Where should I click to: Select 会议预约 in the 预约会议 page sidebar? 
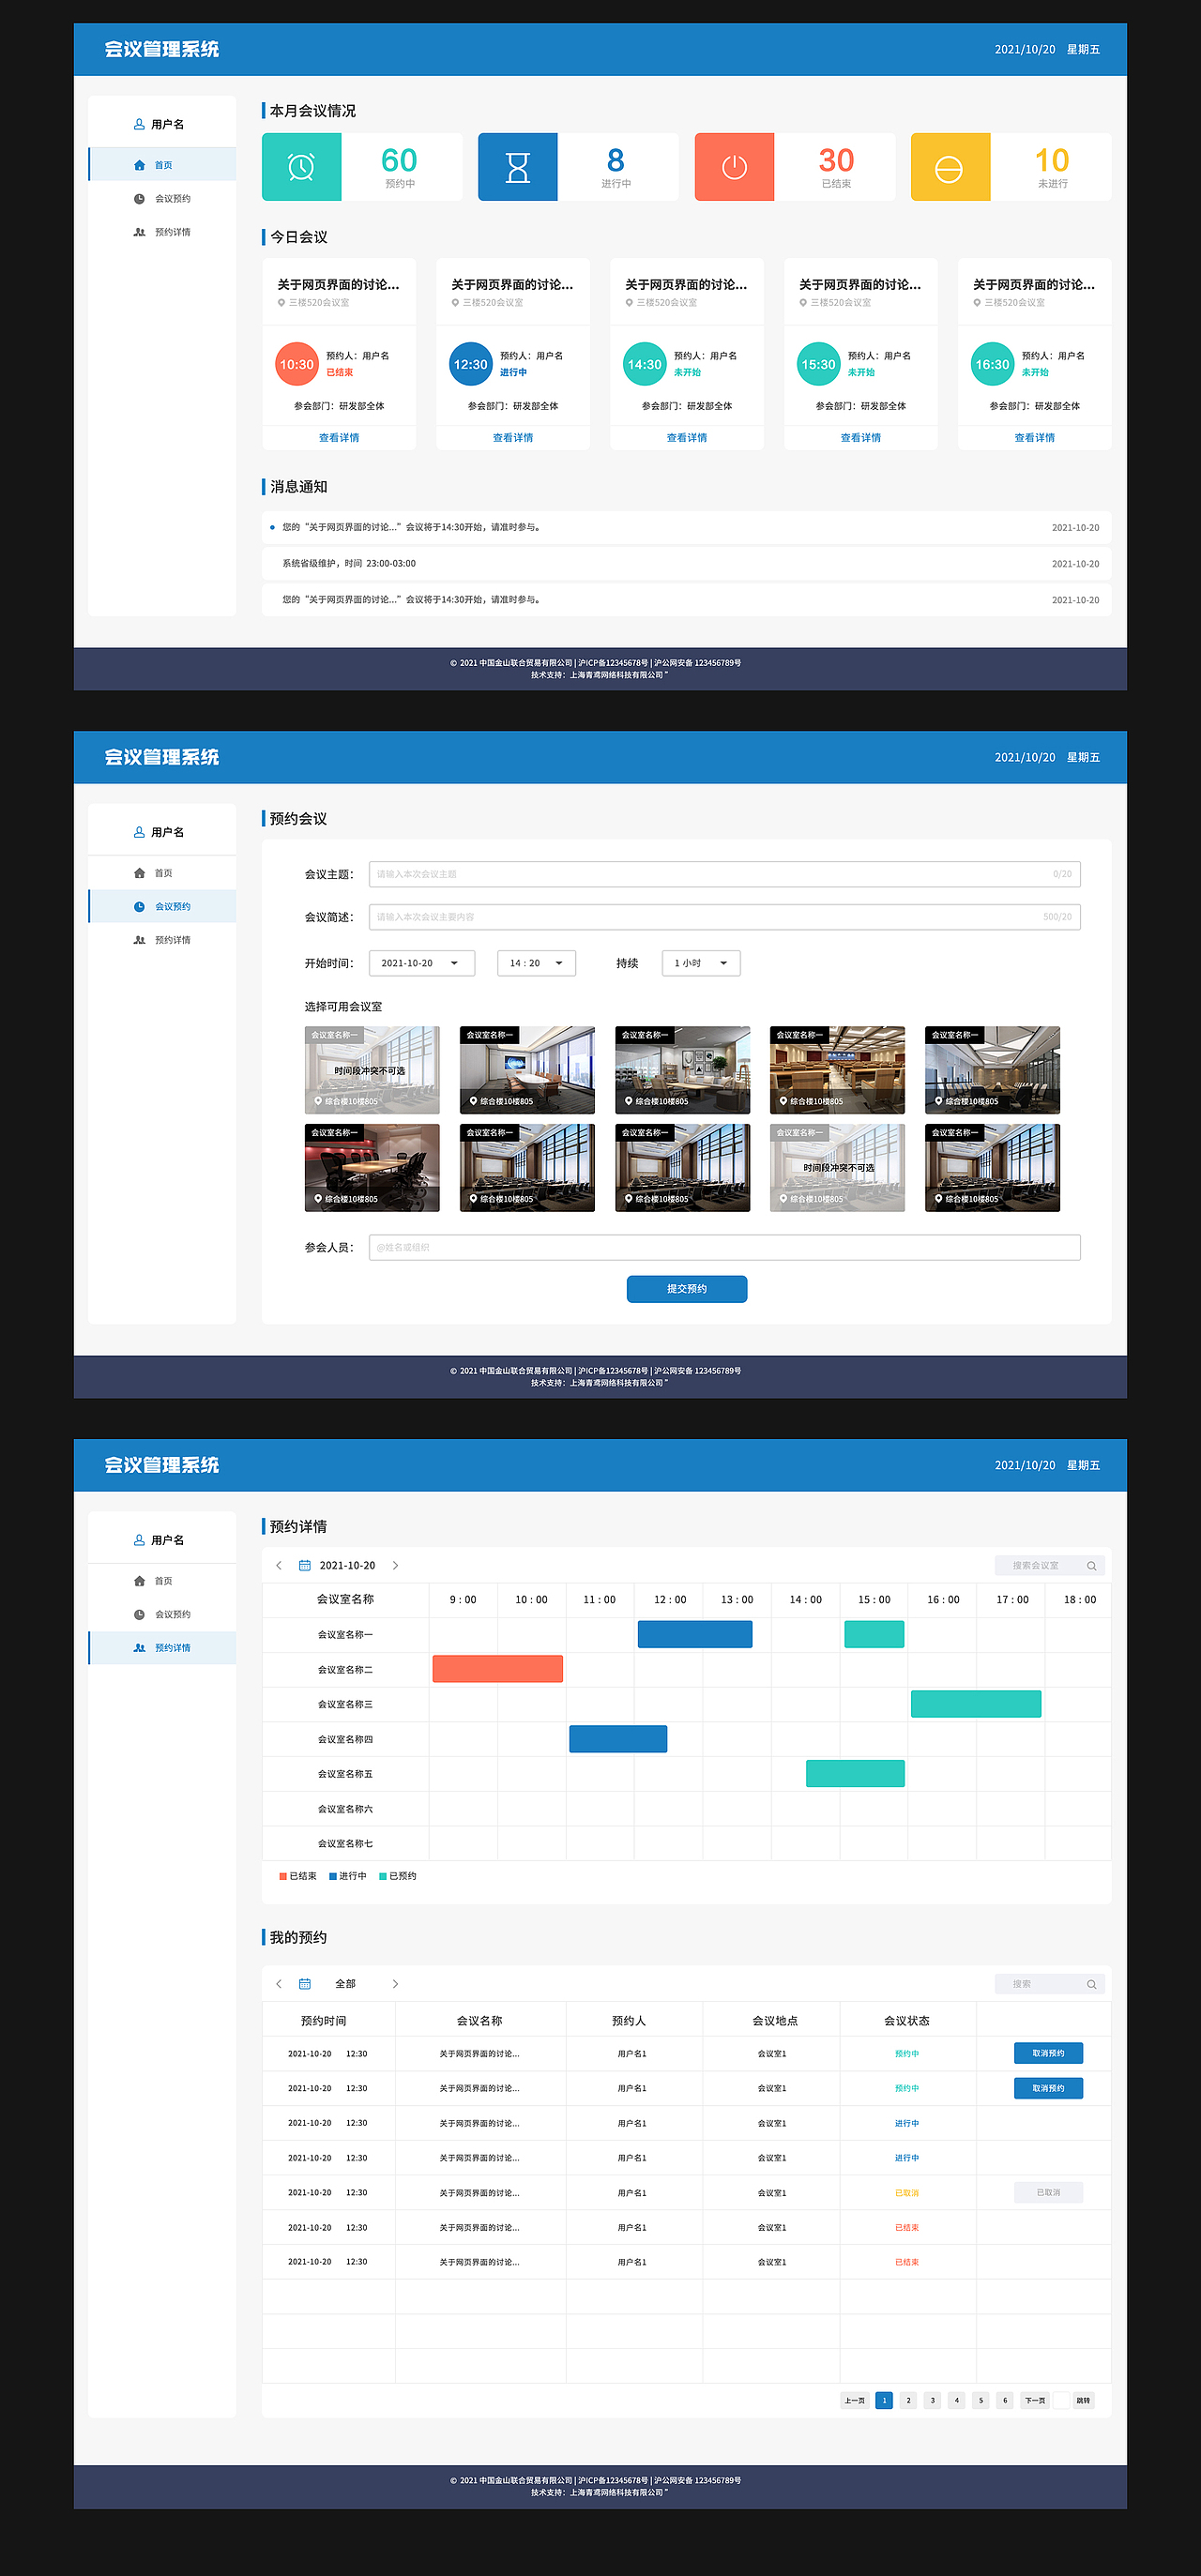pyautogui.click(x=162, y=906)
